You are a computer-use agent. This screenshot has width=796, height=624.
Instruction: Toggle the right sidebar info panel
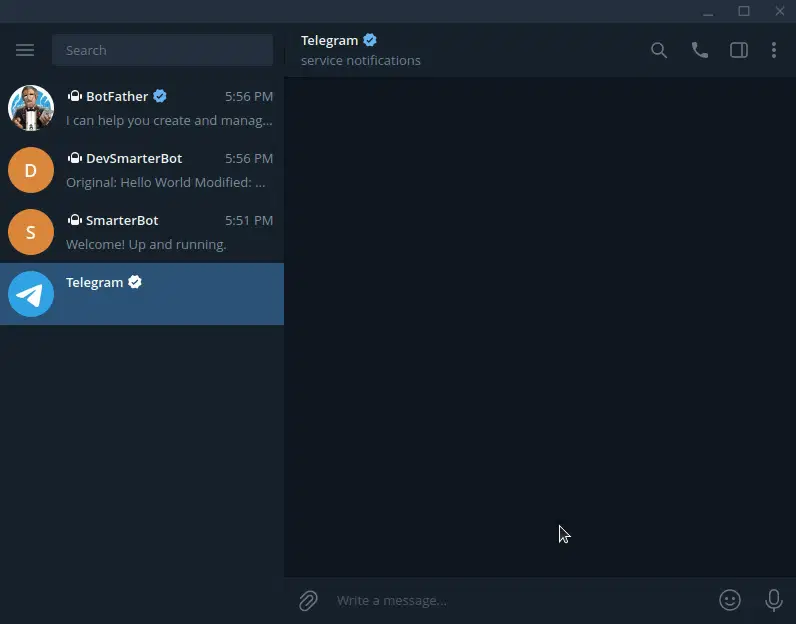[739, 50]
